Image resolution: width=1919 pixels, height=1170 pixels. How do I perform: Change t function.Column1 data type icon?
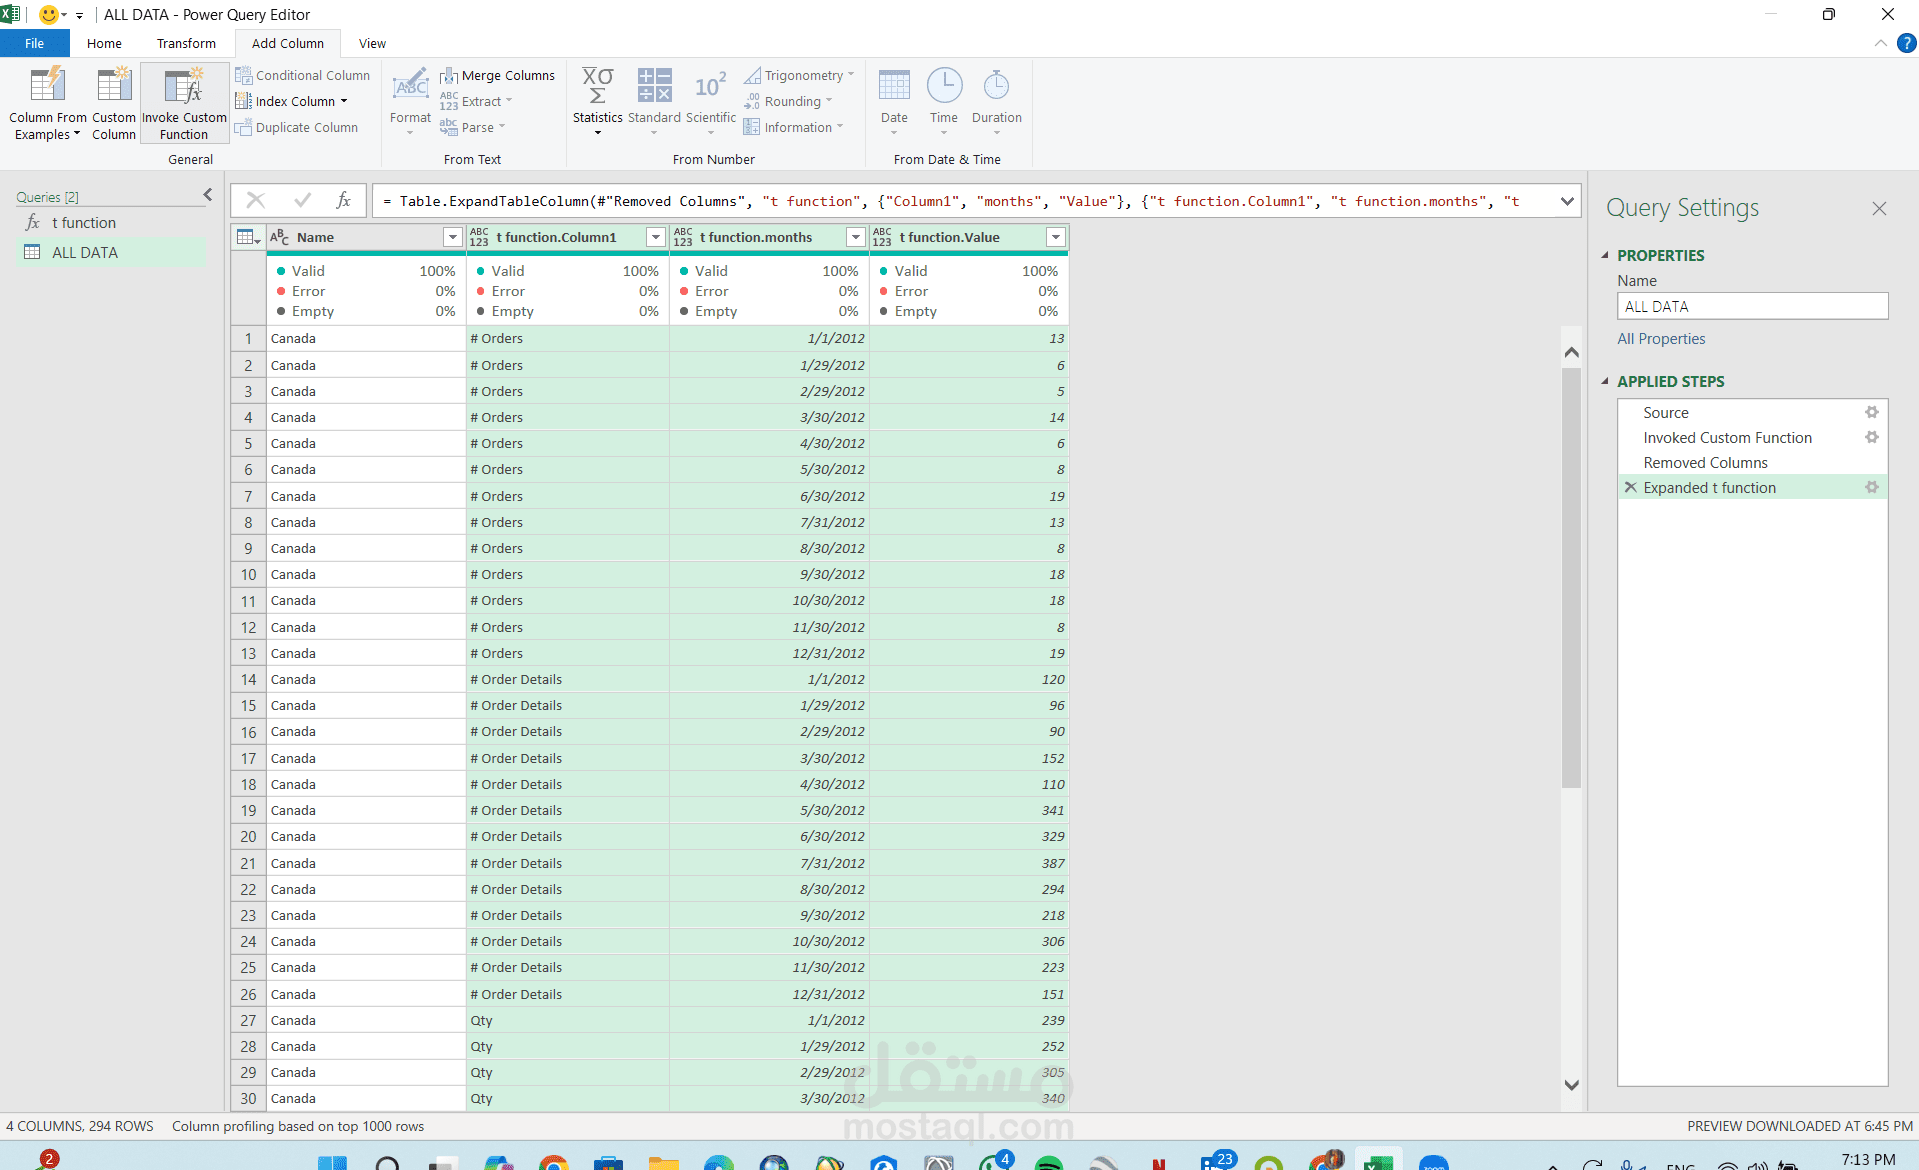(479, 237)
